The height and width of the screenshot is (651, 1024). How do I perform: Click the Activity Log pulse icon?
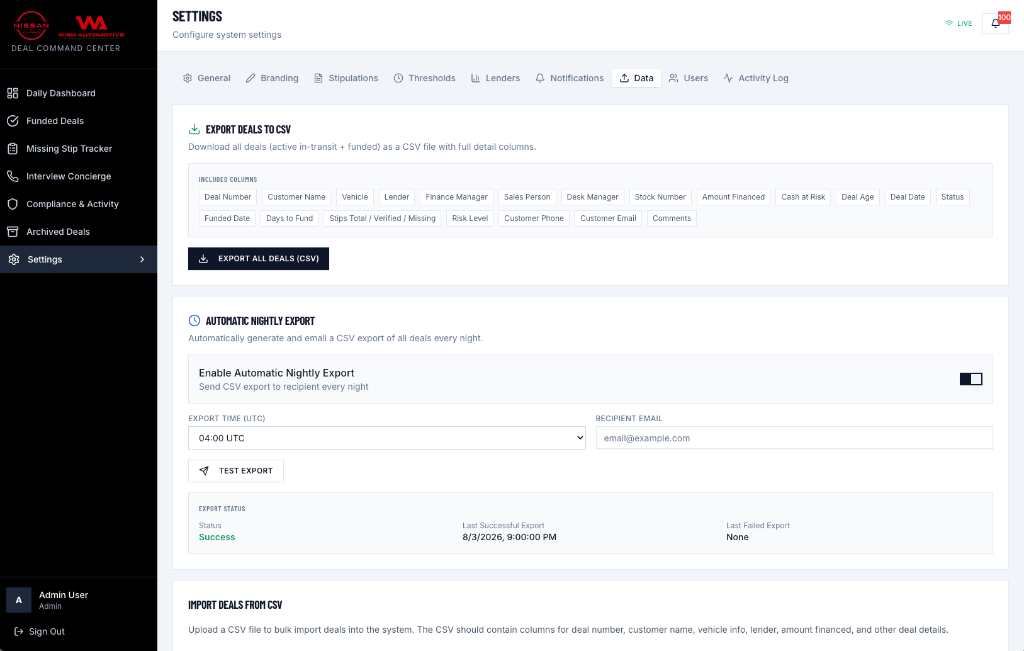click(x=728, y=78)
